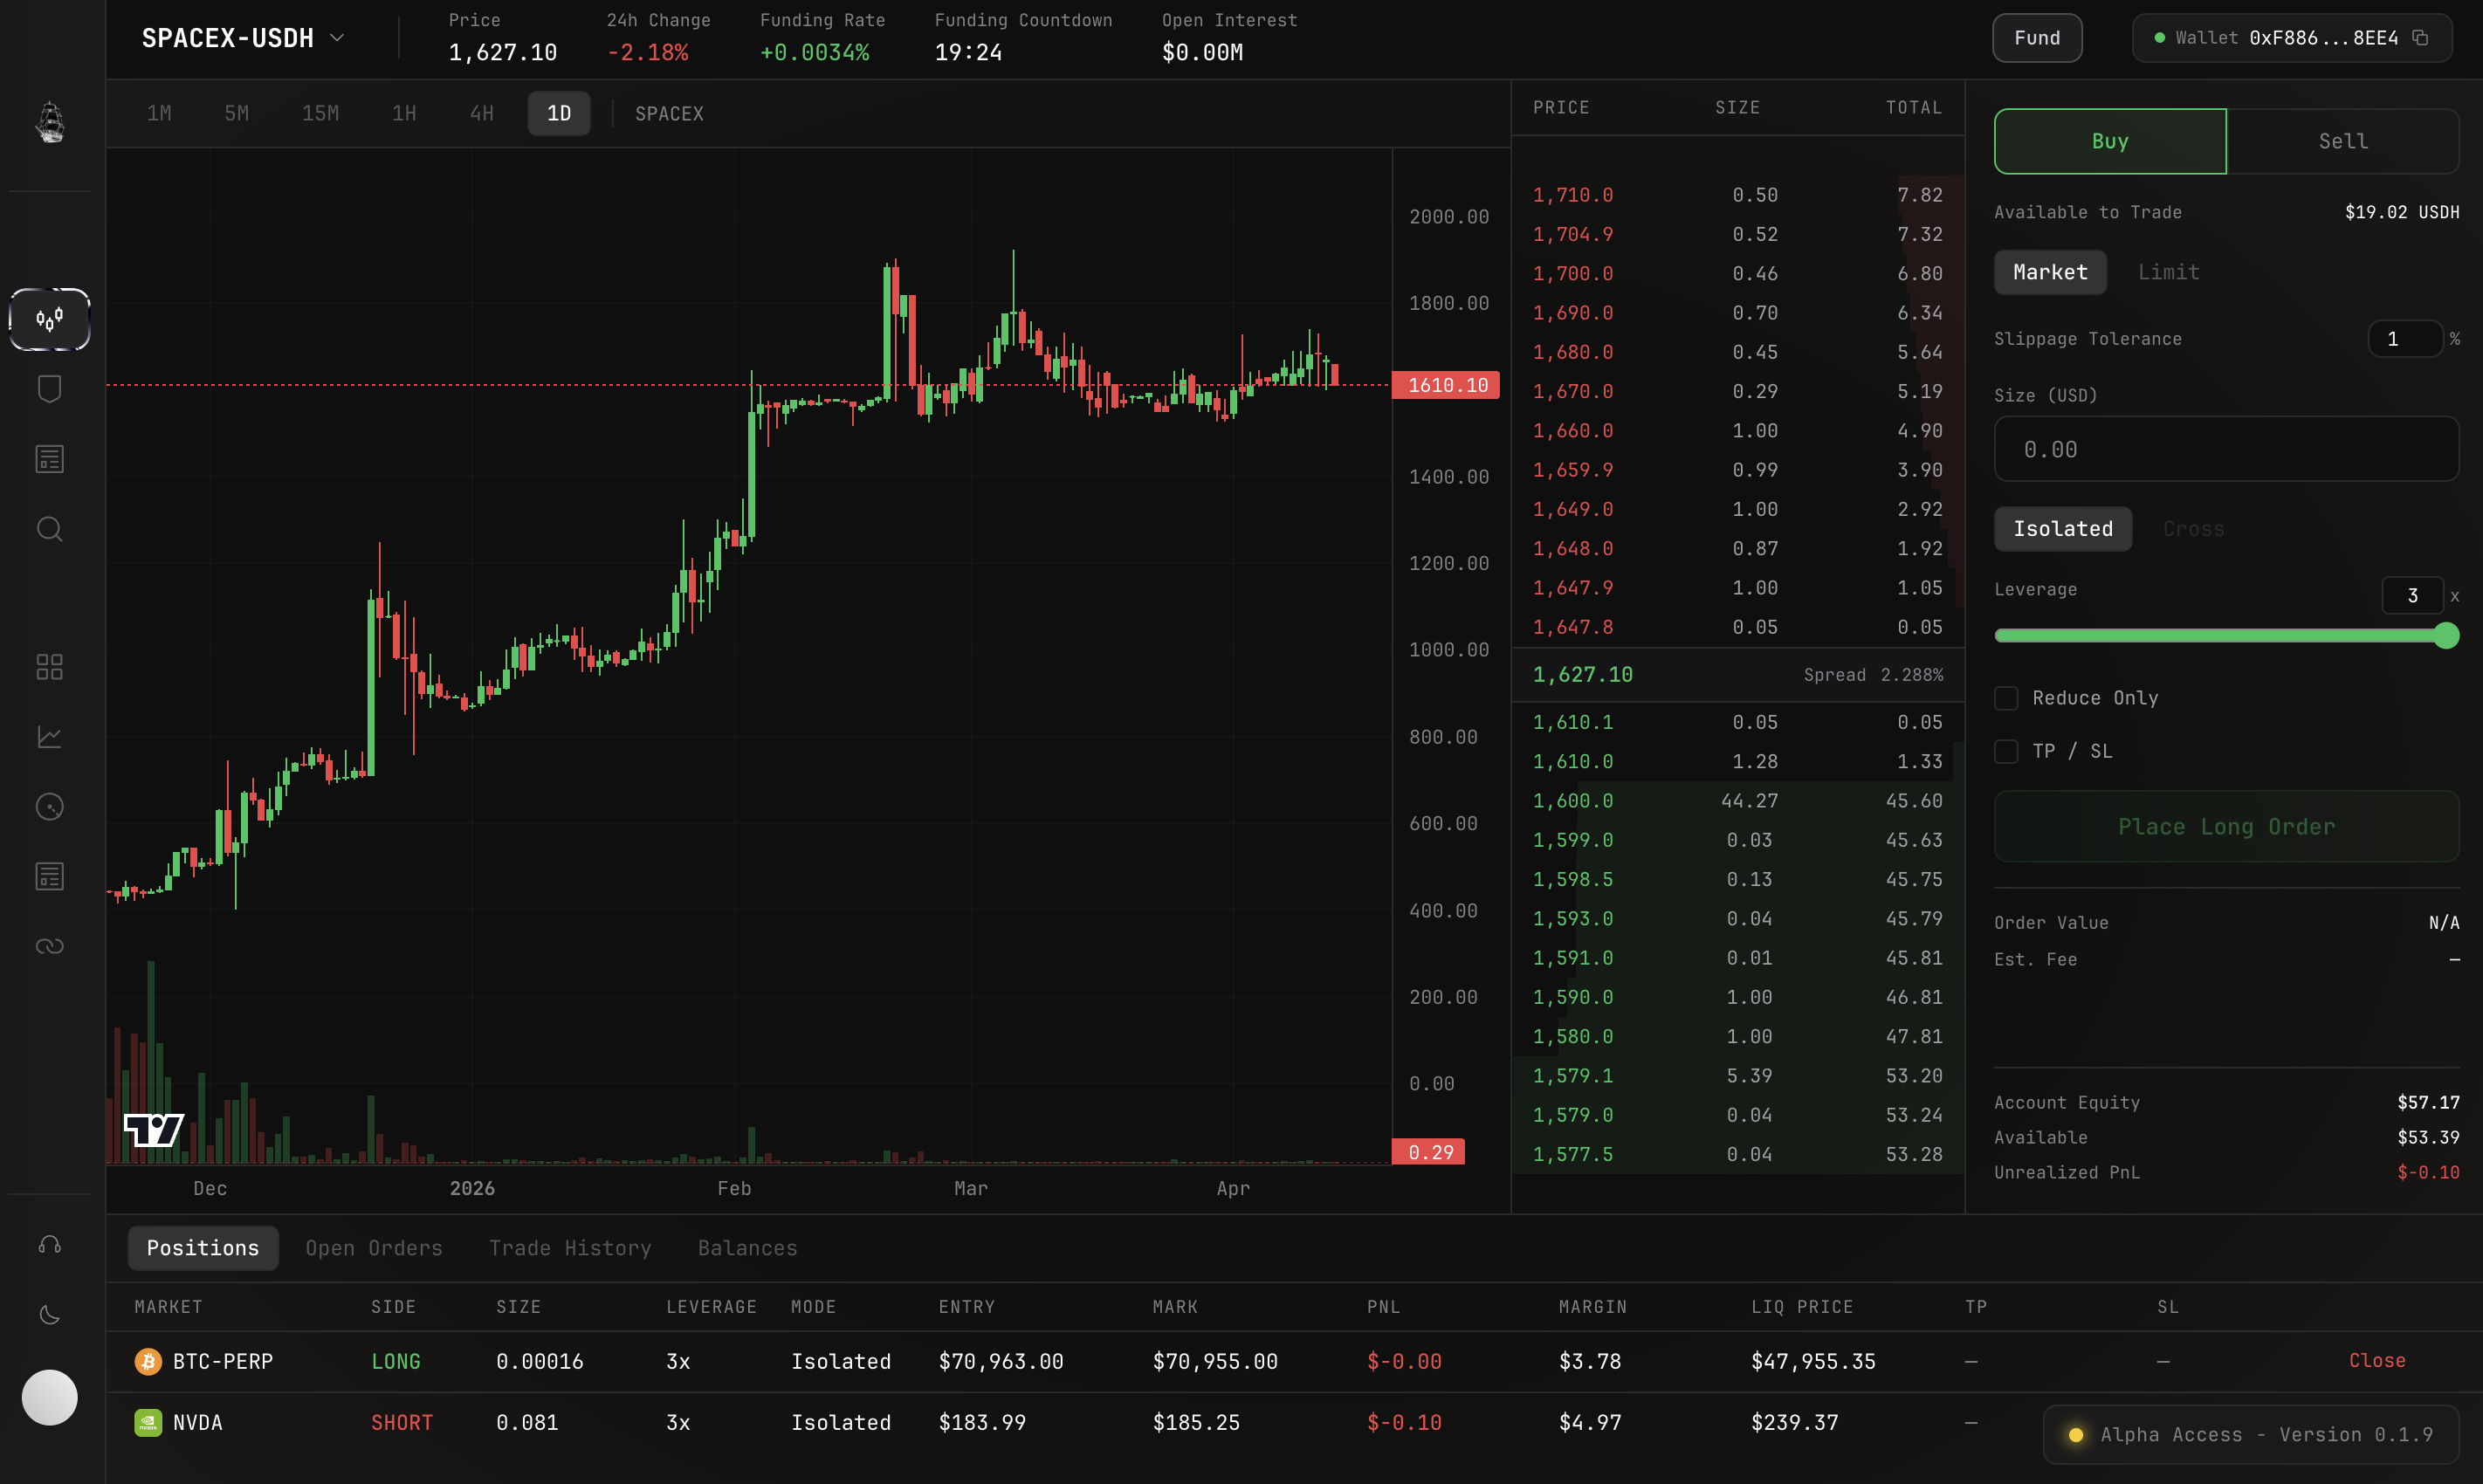The height and width of the screenshot is (1484, 2483).
Task: Toggle dark mode with the moon icon
Action: pos(49,1315)
